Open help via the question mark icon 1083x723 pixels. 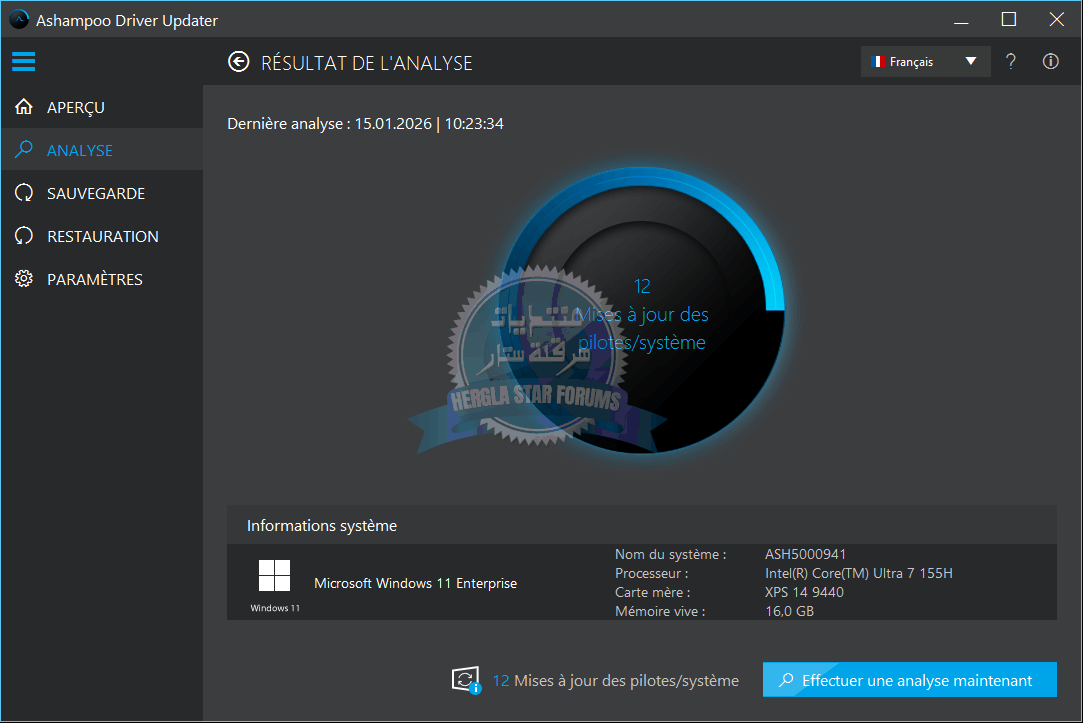click(x=1011, y=62)
